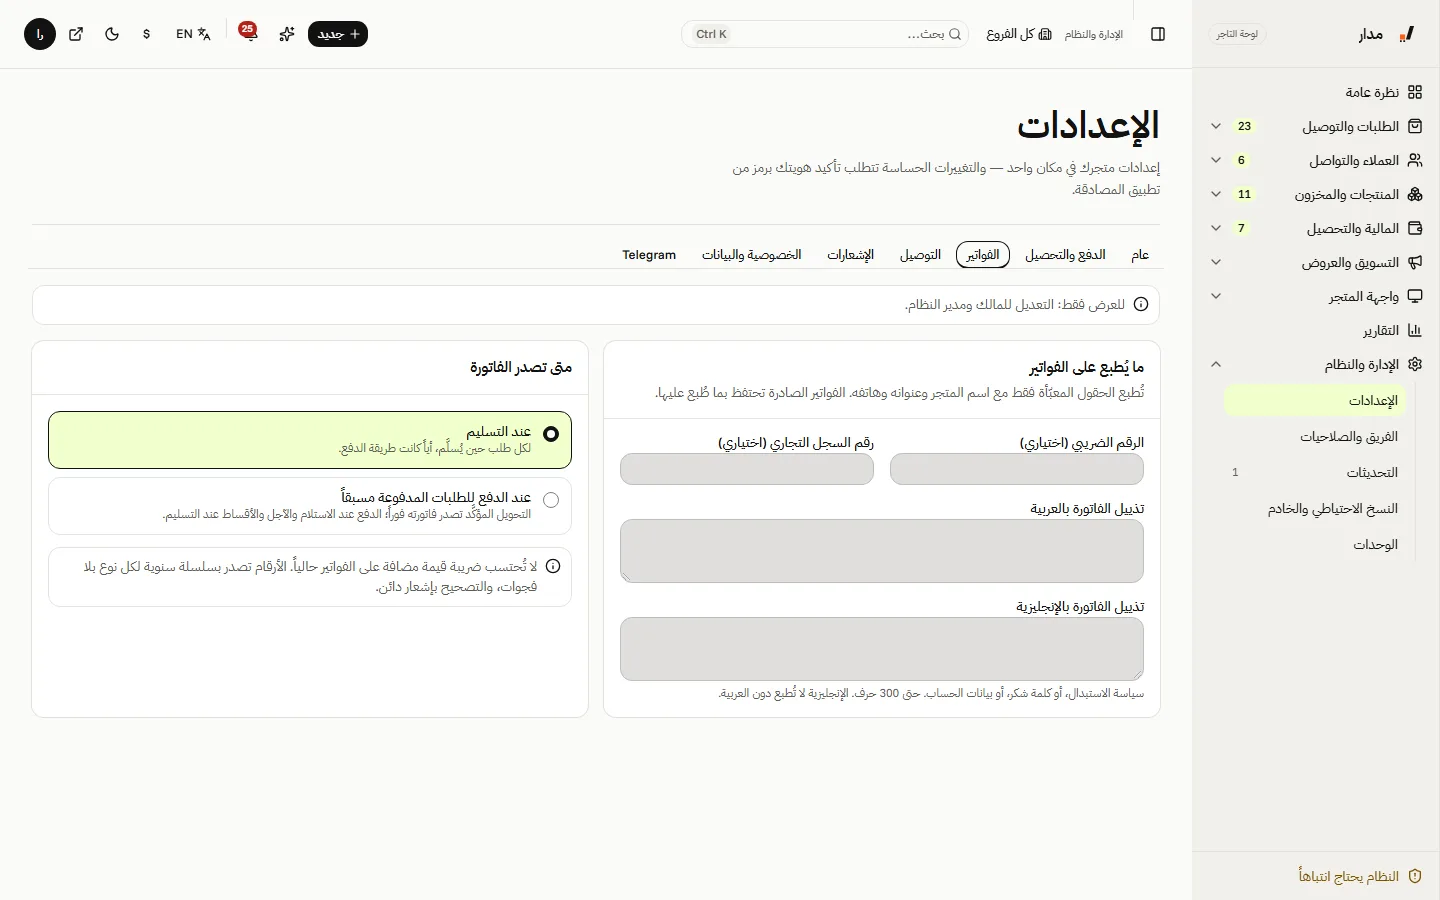Screen dimensions: 1440x900
Task: Focus the search box with Ctrl K hint
Action: pos(825,34)
